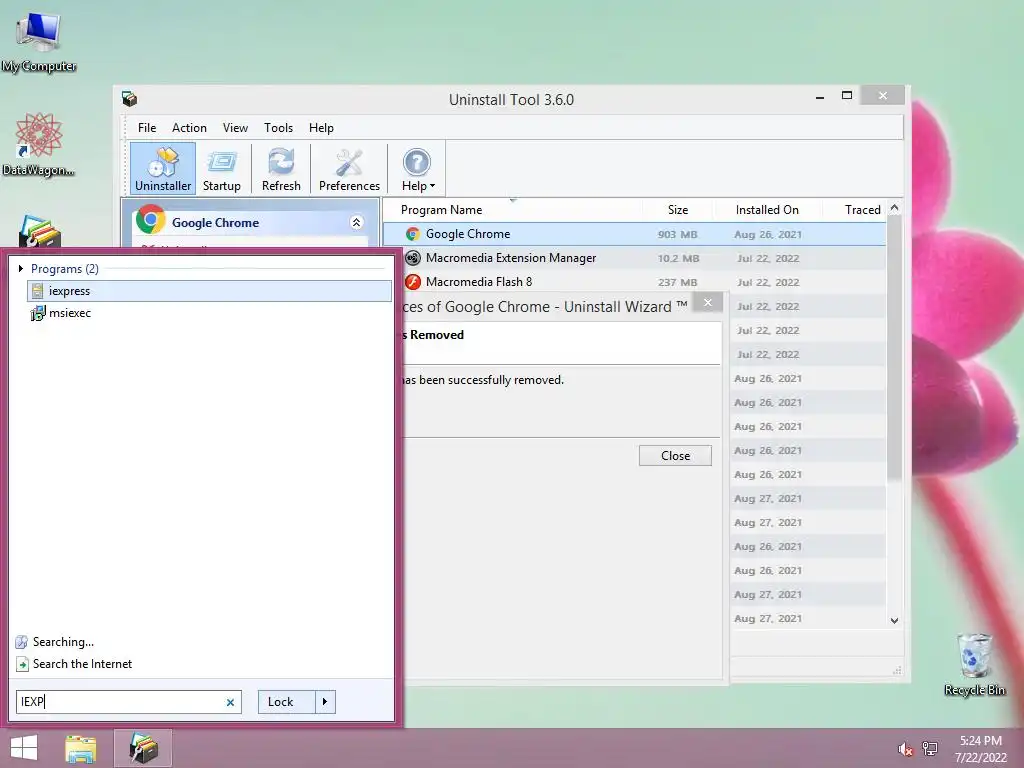Click Uninstall Tool taskbar icon
The height and width of the screenshot is (768, 1024).
[x=144, y=748]
